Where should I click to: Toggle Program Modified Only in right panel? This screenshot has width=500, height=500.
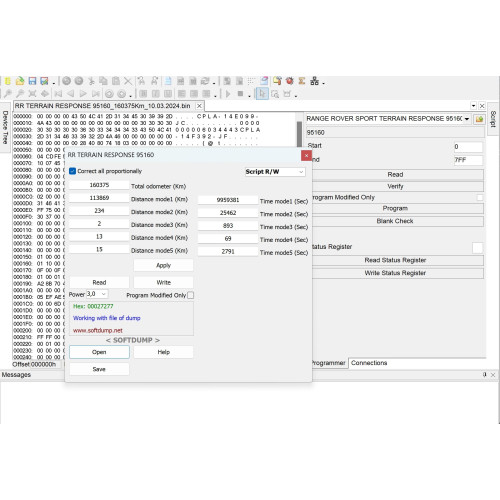point(480,197)
